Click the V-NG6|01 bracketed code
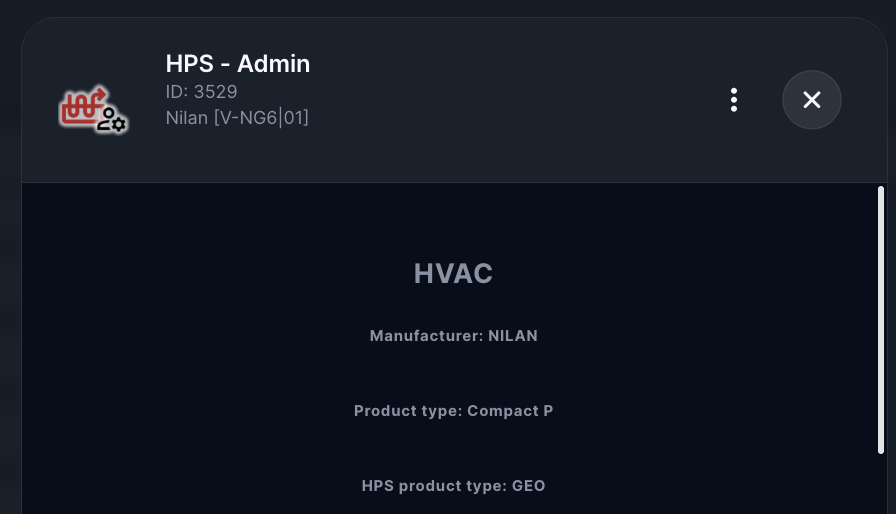 click(x=261, y=118)
